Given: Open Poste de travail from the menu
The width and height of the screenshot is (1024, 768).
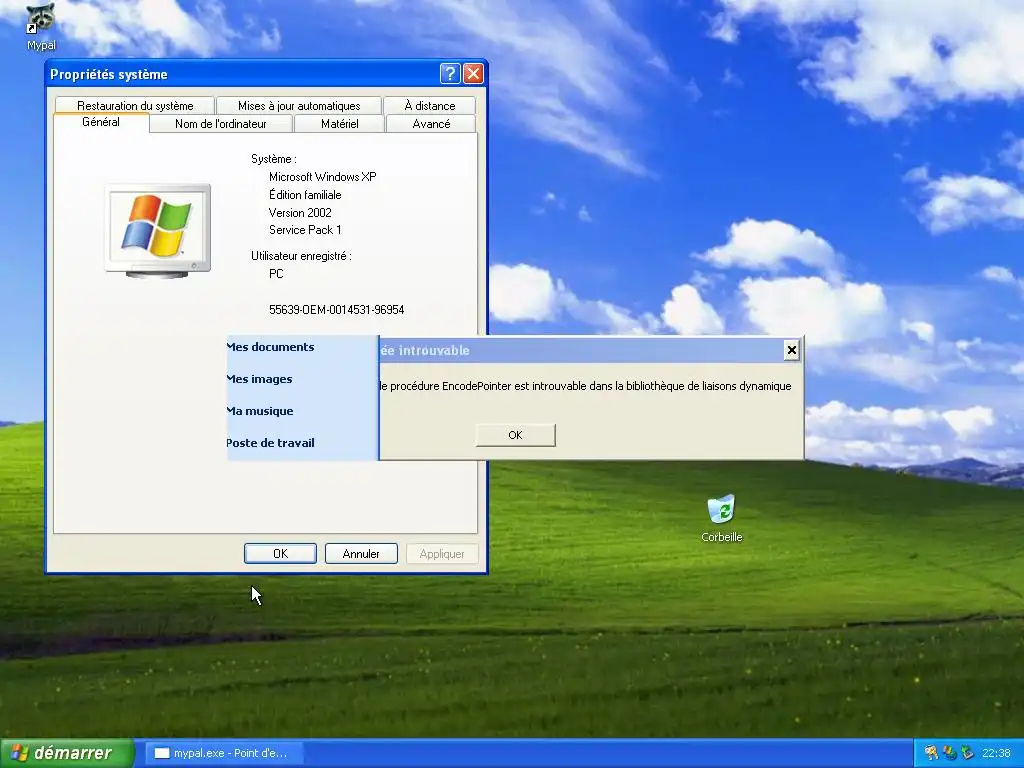Looking at the screenshot, I should (x=270, y=443).
